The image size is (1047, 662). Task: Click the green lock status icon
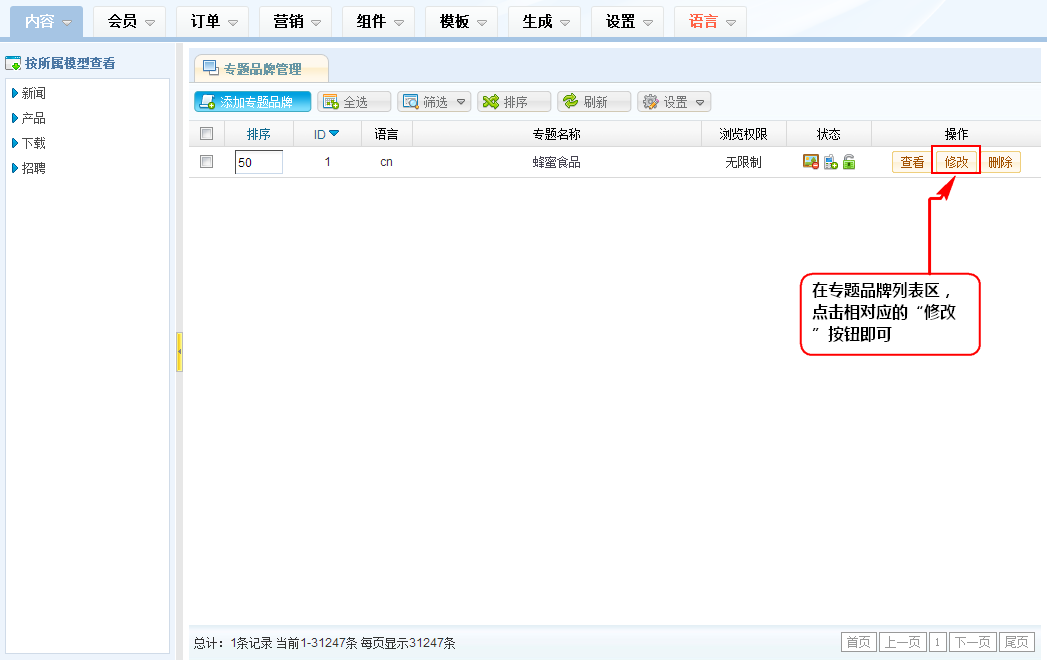849,162
